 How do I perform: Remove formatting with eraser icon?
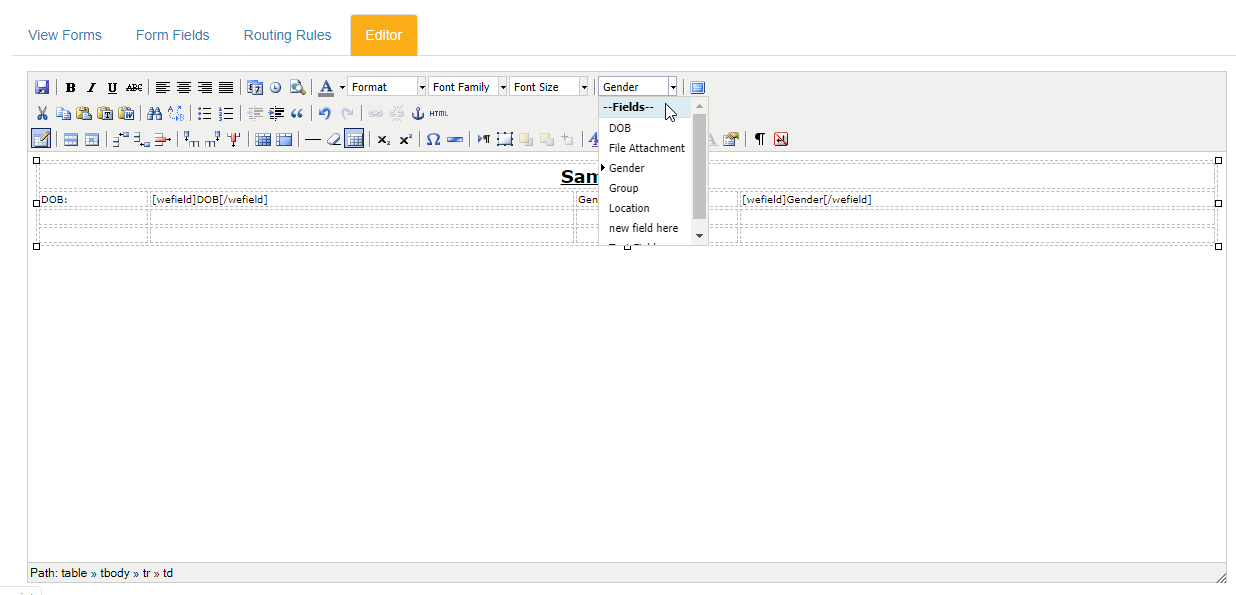(334, 139)
